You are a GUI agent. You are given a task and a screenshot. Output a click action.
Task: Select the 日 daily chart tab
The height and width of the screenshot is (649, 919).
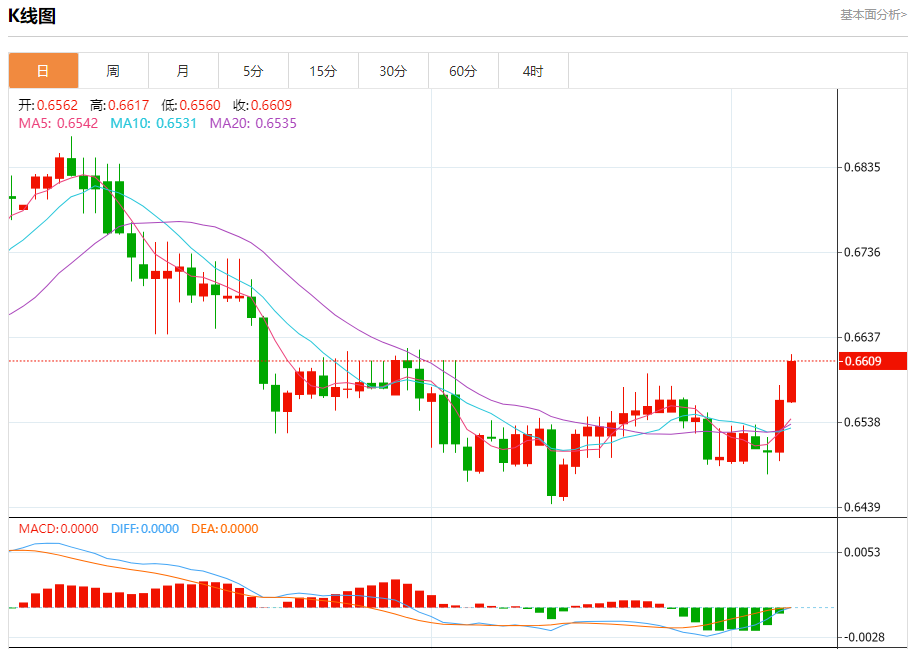click(x=43, y=71)
